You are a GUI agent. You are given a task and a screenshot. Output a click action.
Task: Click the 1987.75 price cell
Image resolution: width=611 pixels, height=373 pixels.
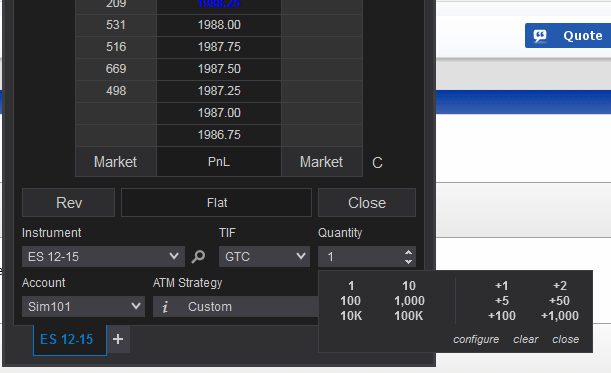[219, 47]
